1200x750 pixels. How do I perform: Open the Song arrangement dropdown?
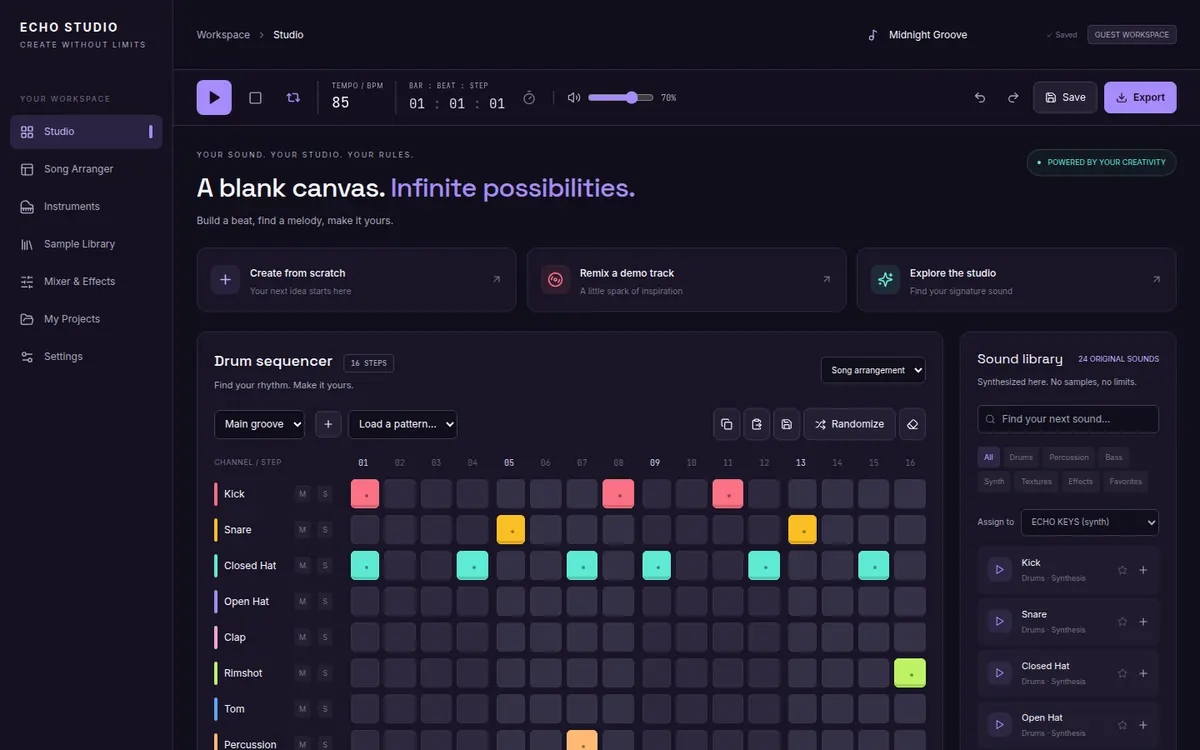[x=873, y=370]
